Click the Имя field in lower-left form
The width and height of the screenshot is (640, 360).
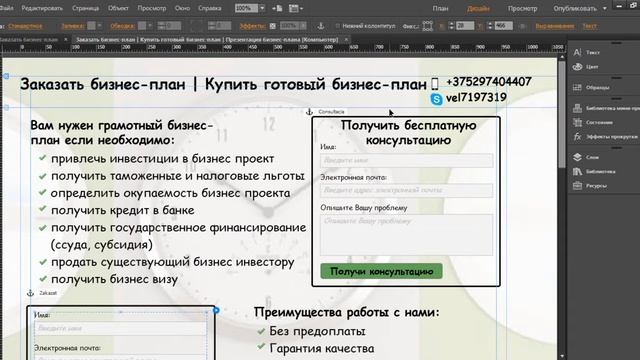[x=121, y=329]
